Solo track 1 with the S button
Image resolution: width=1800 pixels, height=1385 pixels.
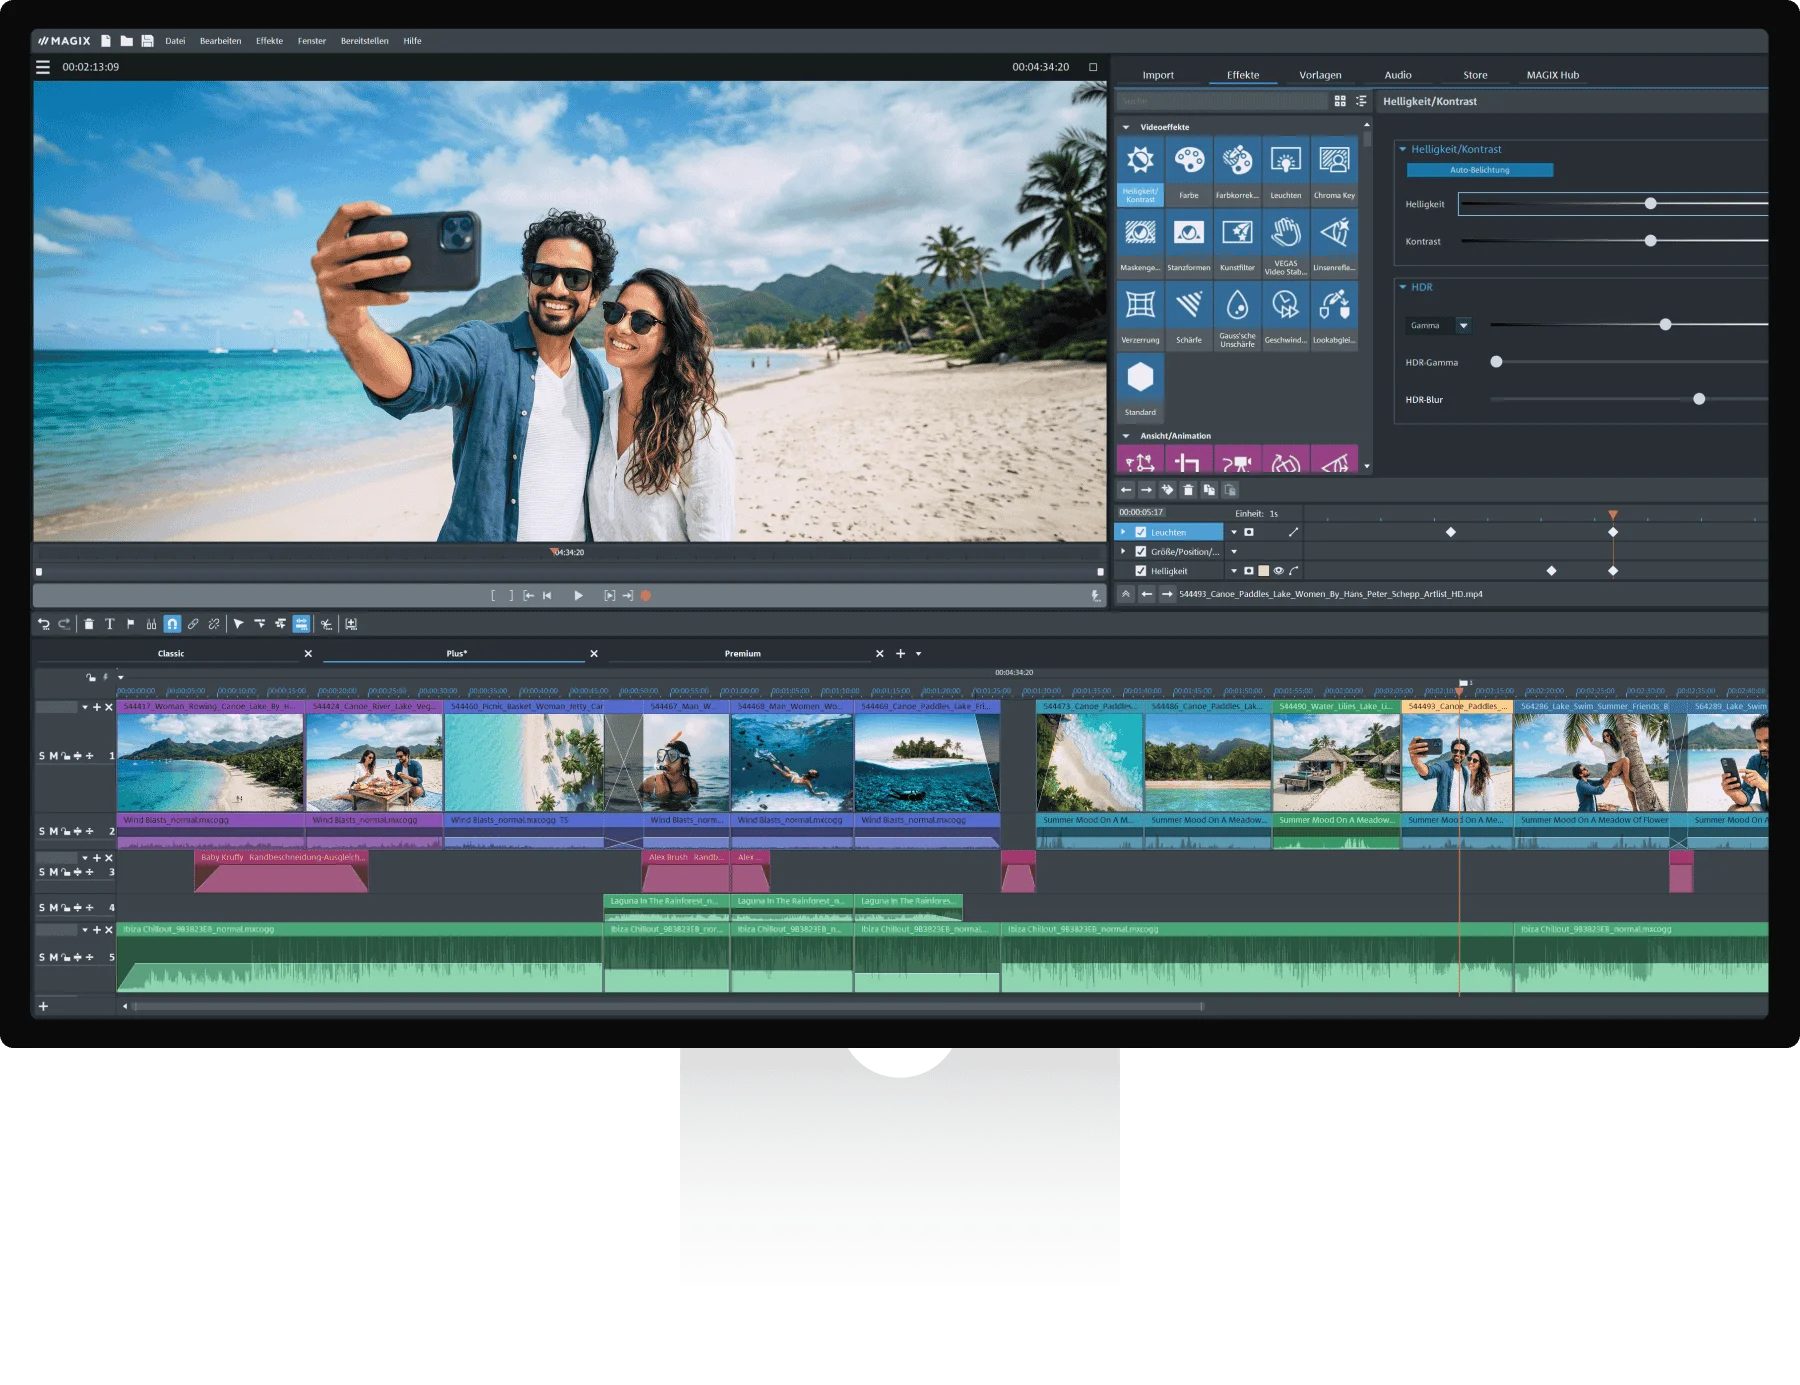click(x=42, y=756)
